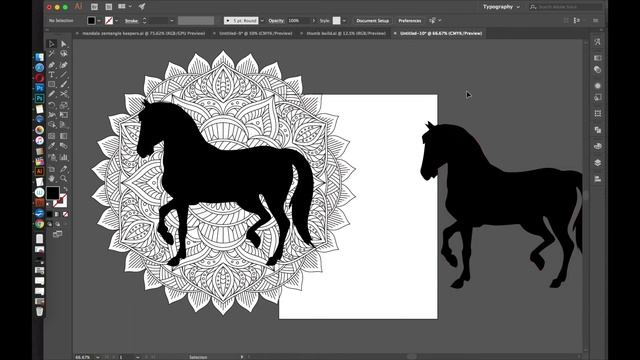Open the Stock icon in top bar

109,7
